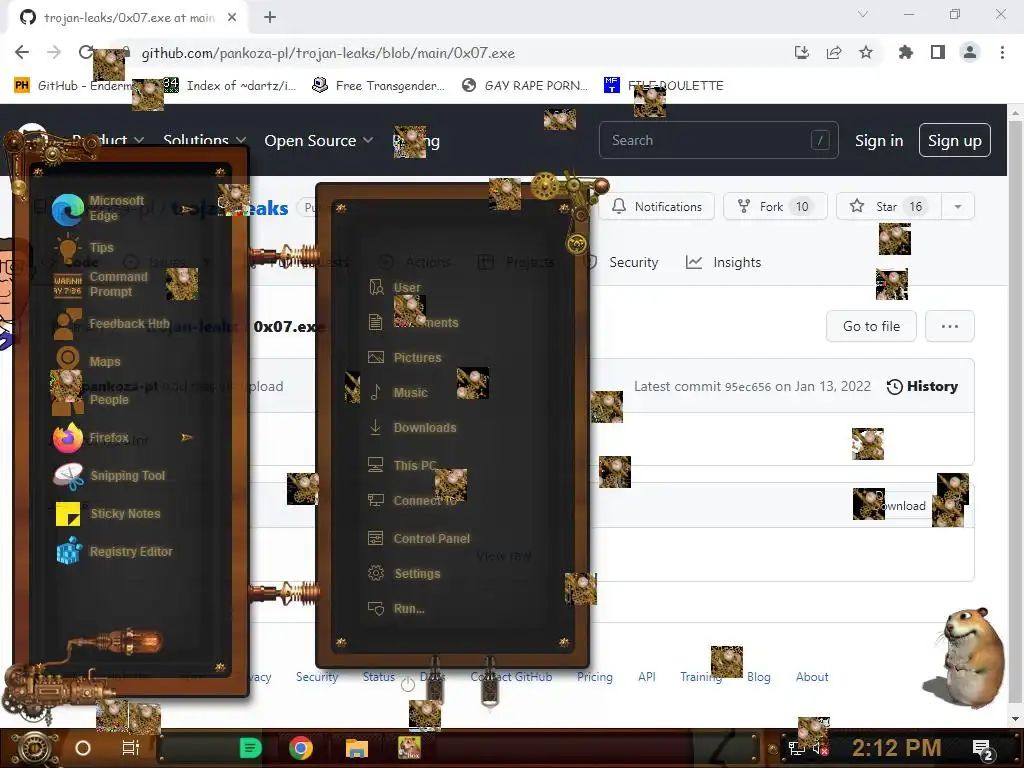
Task: Click the Go to file button
Action: click(x=871, y=326)
